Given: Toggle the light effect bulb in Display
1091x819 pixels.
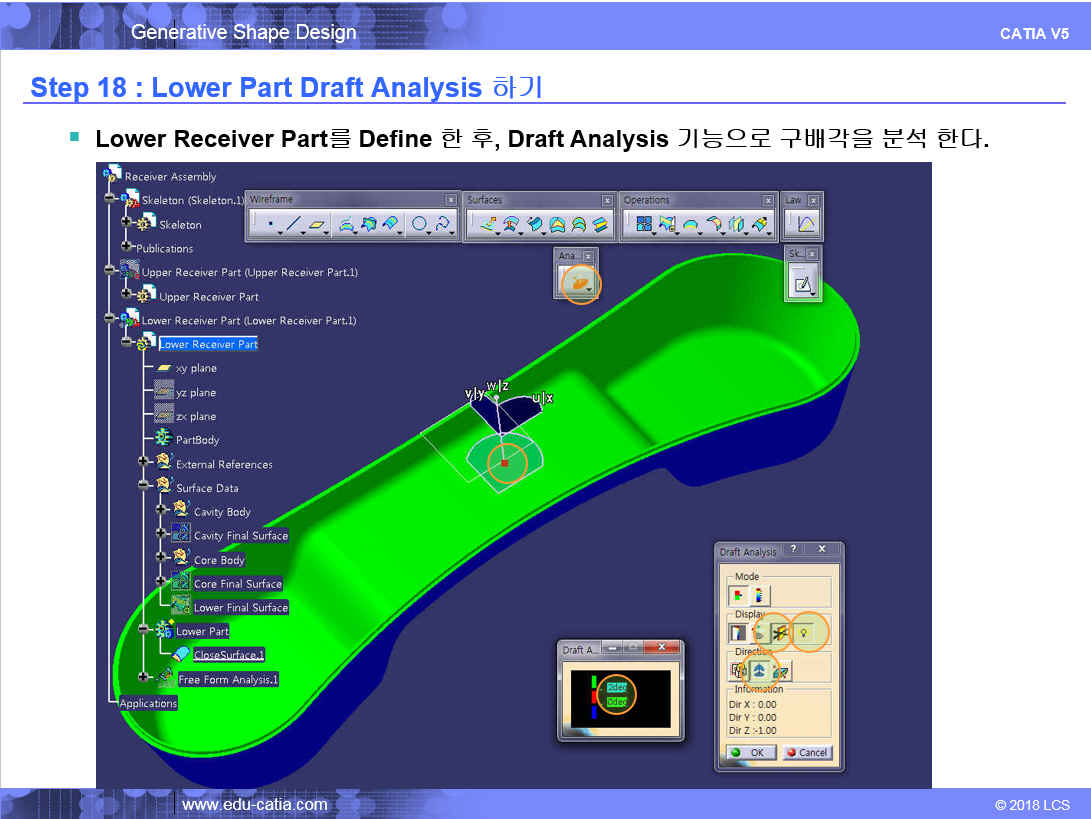Looking at the screenshot, I should click(804, 633).
